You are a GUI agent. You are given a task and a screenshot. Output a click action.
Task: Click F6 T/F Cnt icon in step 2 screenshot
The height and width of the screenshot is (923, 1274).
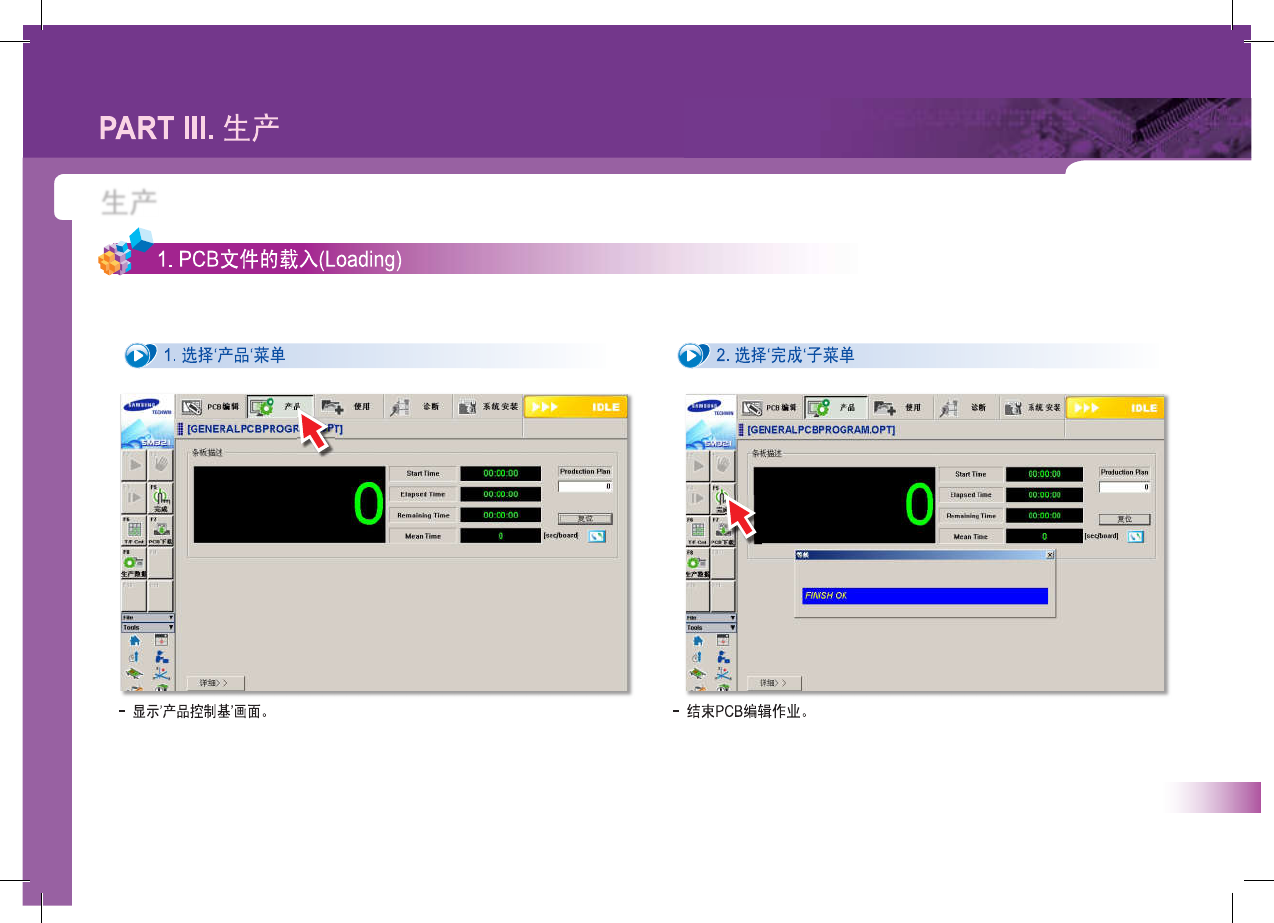[x=697, y=530]
